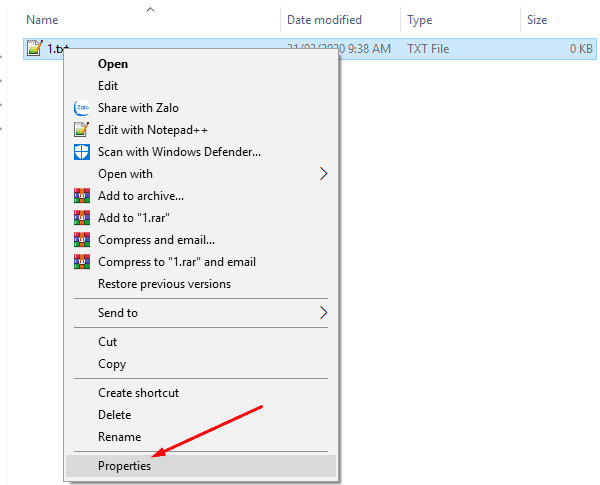This screenshot has width=600, height=485.
Task: Select Open in the context menu
Action: click(x=113, y=64)
